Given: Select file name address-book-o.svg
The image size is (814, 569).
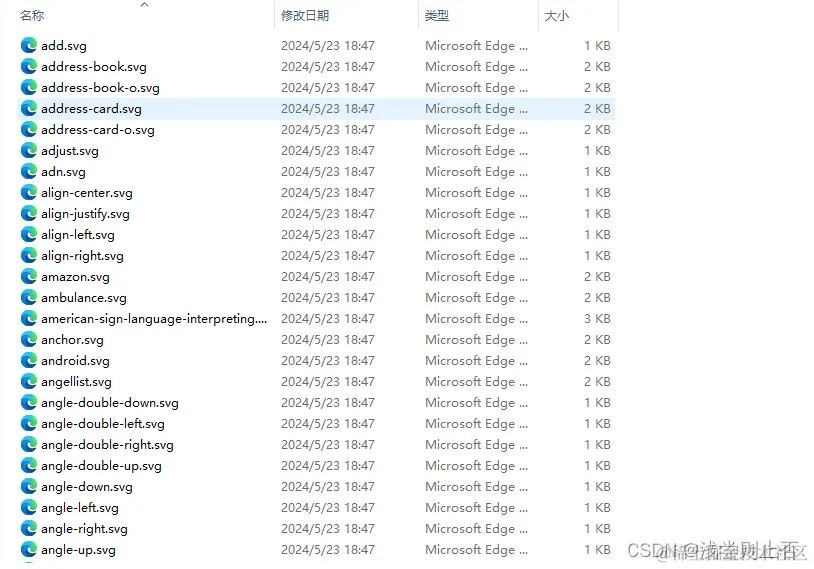Looking at the screenshot, I should tap(100, 88).
